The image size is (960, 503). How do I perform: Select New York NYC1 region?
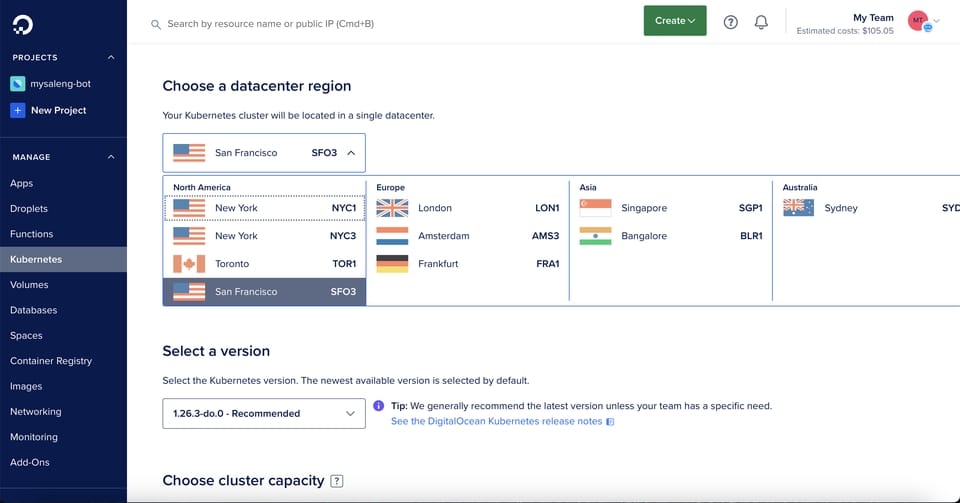click(x=264, y=208)
